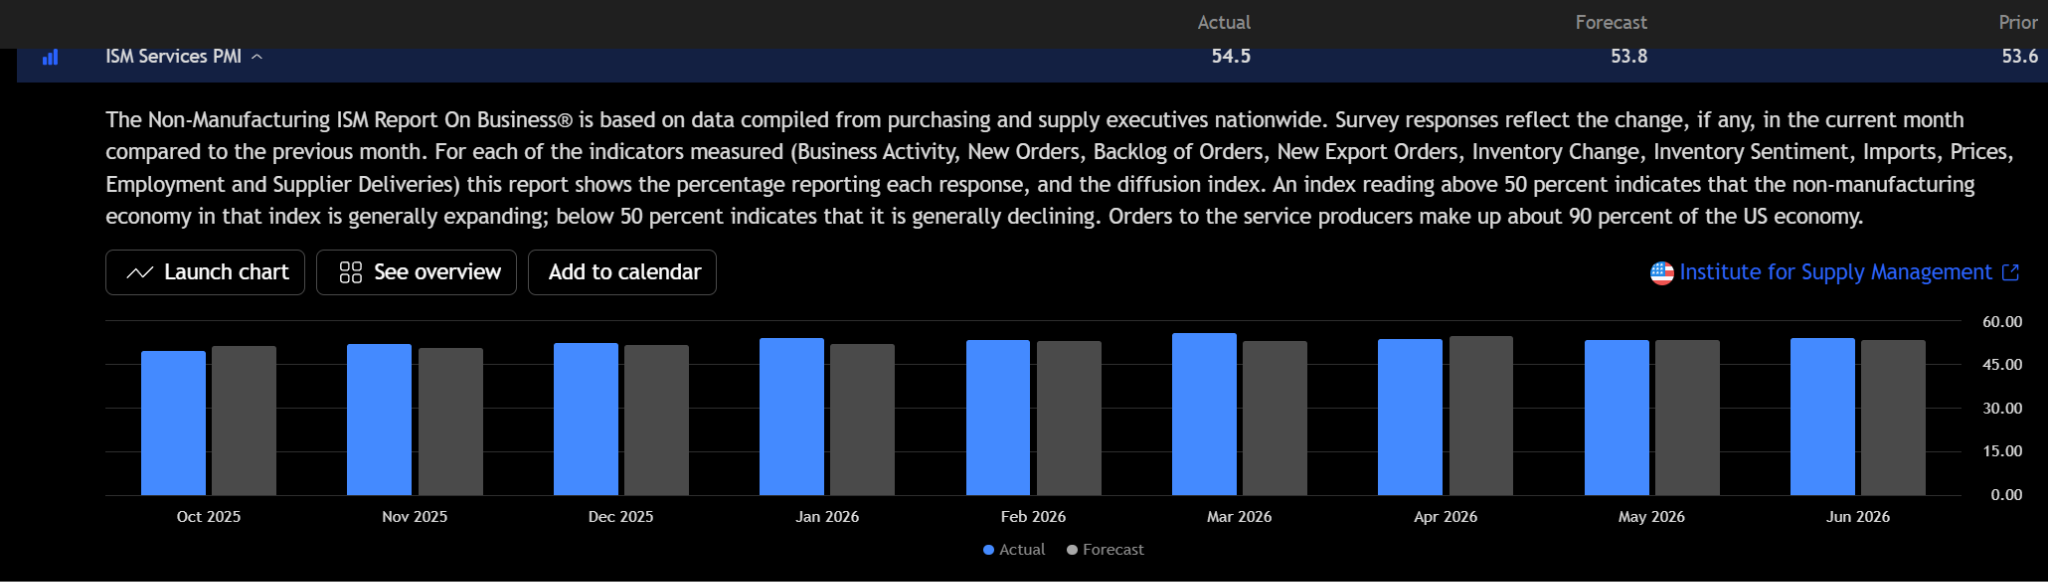The height and width of the screenshot is (582, 2048).
Task: Click the Mar 2026 axis label
Action: point(1239,517)
